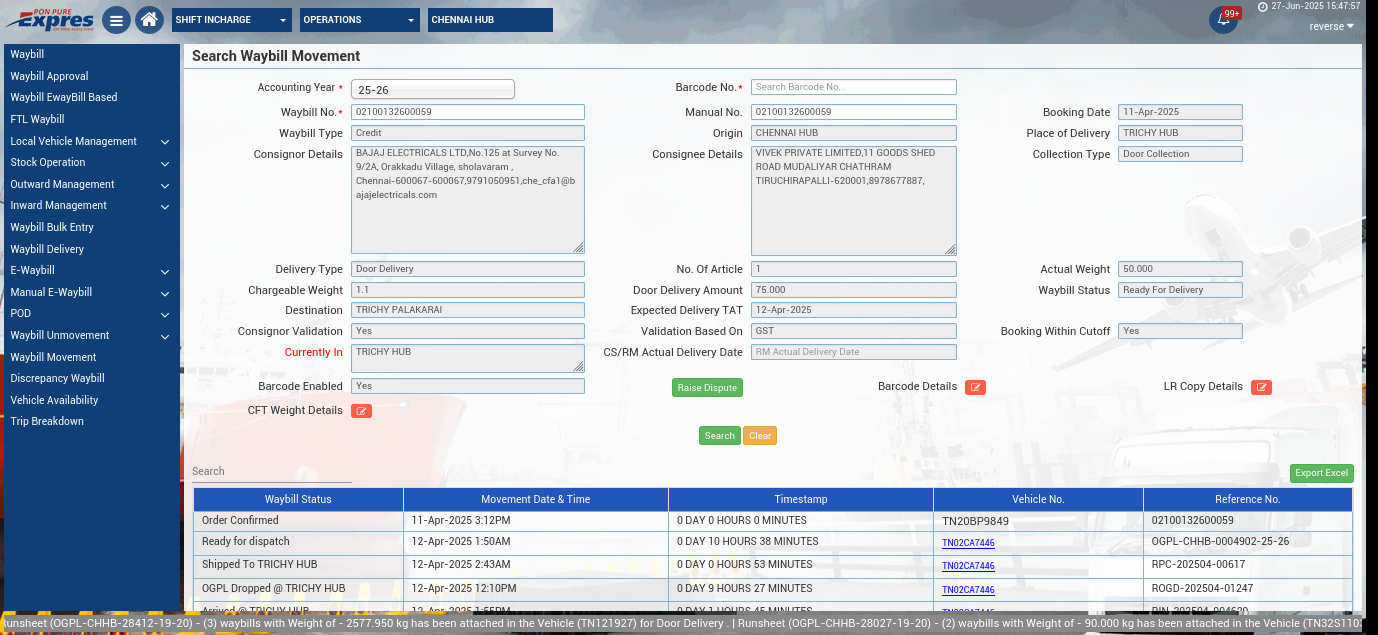Expand the Waybill Unmovement section

90,336
